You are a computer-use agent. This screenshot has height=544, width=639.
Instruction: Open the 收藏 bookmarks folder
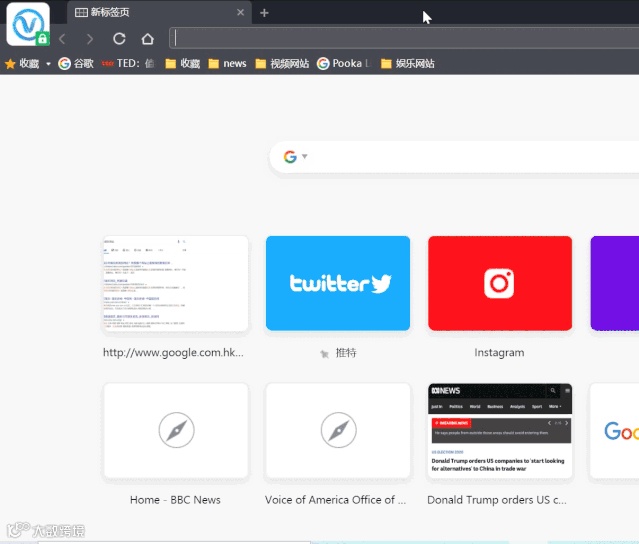(x=183, y=64)
